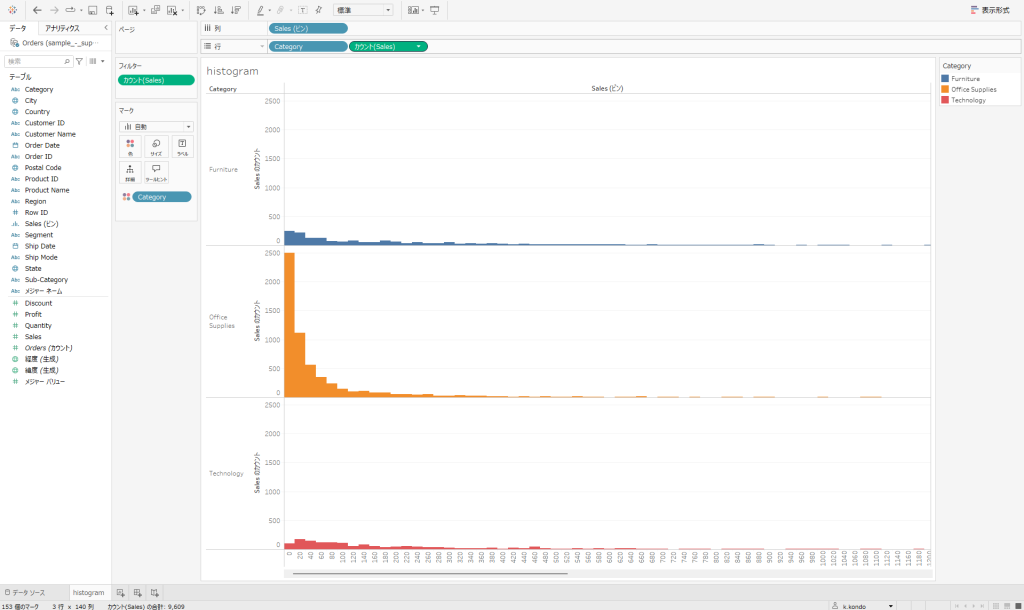
Task: Click the Save icon in toolbar
Action: pyautogui.click(x=92, y=10)
